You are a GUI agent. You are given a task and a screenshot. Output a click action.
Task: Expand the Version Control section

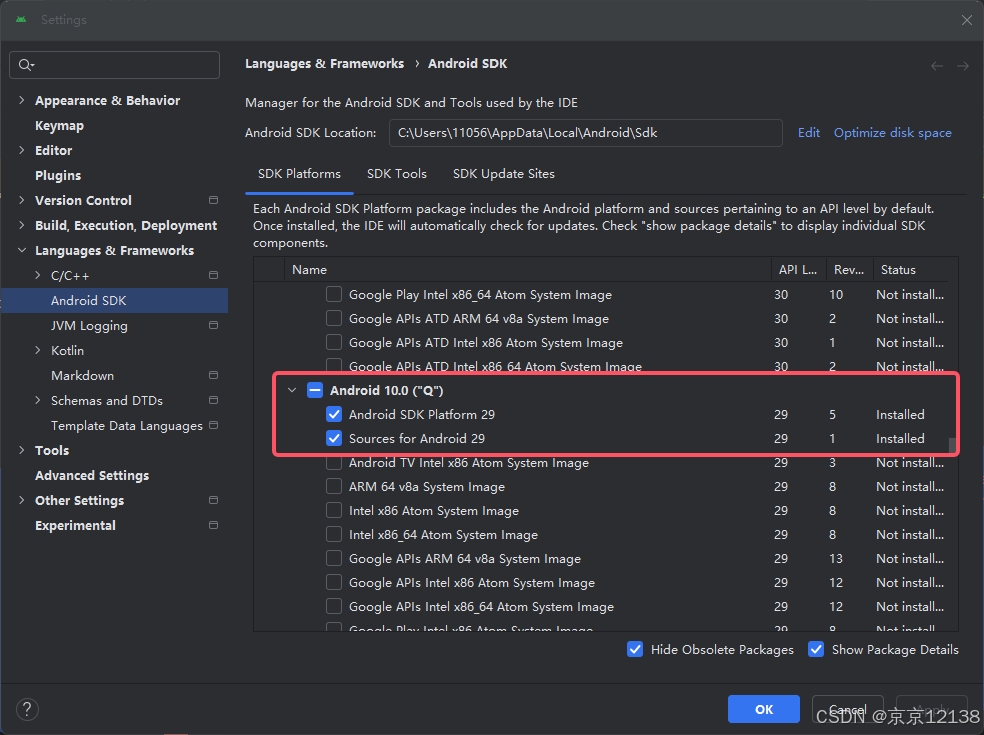22,200
